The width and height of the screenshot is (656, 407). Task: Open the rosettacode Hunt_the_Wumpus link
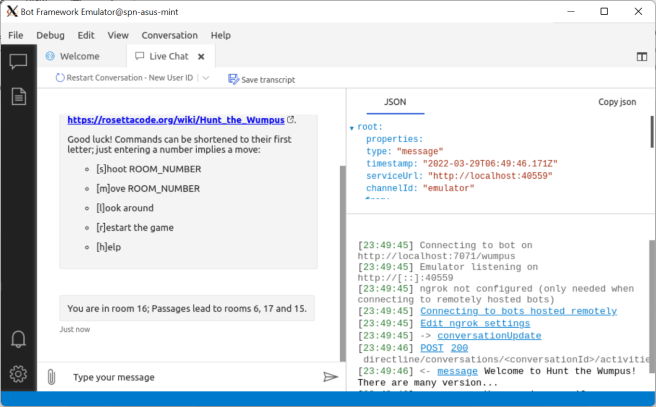[176, 120]
